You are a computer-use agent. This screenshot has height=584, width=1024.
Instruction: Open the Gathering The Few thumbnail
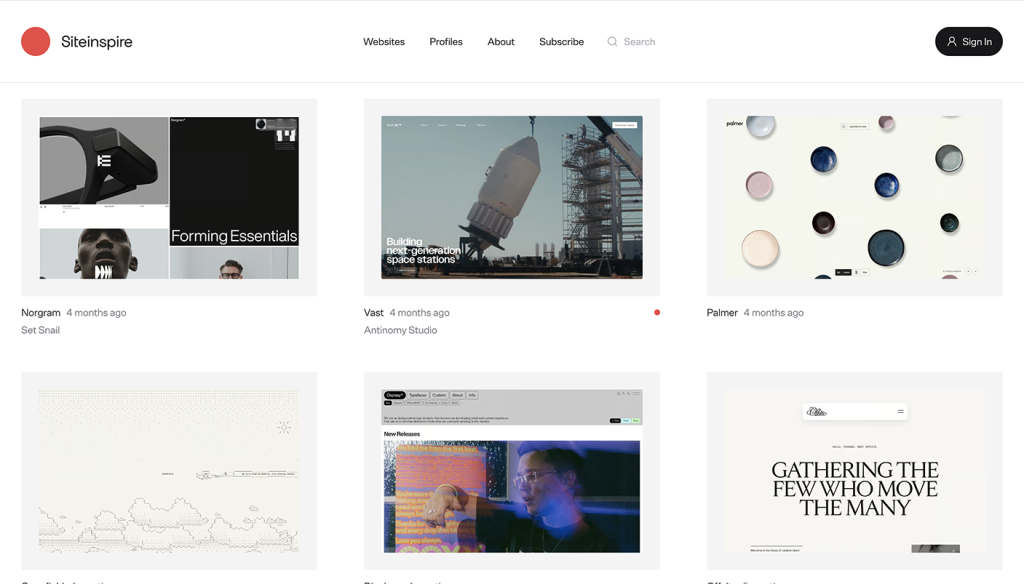point(854,471)
